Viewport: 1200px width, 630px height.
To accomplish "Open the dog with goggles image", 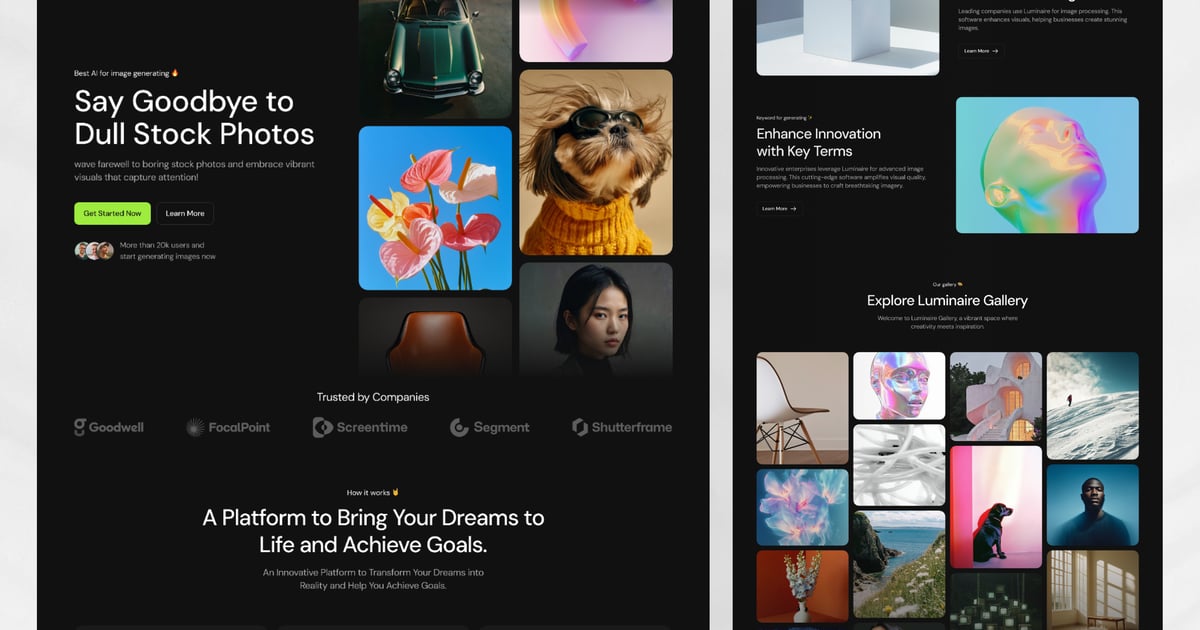I will click(596, 162).
